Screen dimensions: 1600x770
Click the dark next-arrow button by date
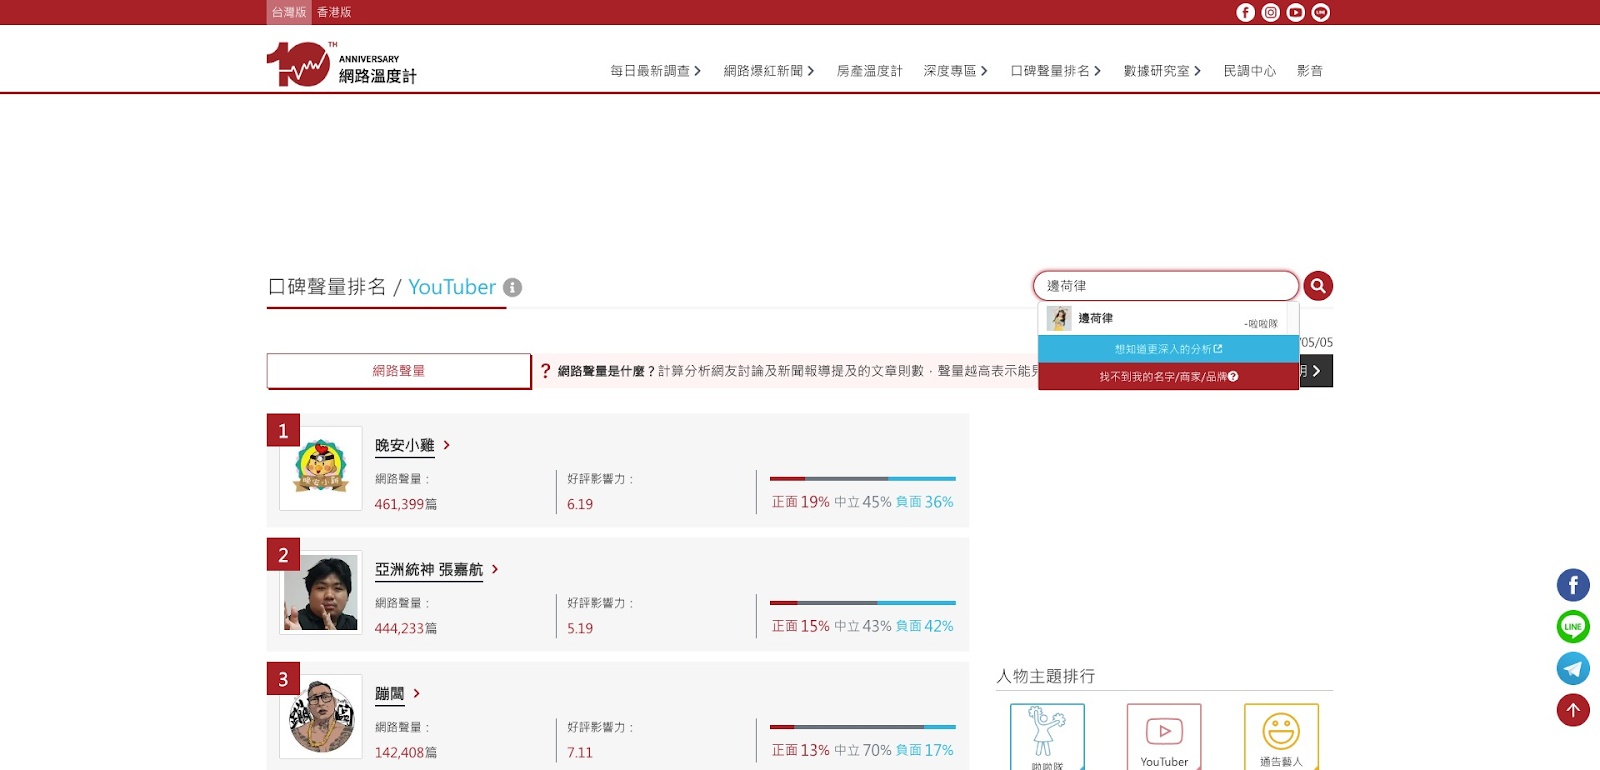[x=1316, y=371]
